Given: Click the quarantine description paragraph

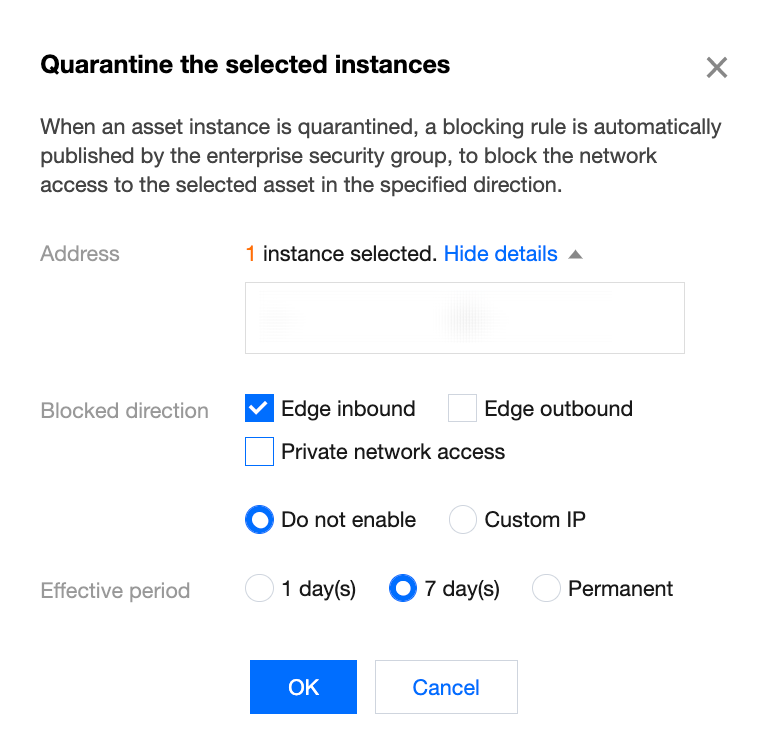Looking at the screenshot, I should click(380, 157).
